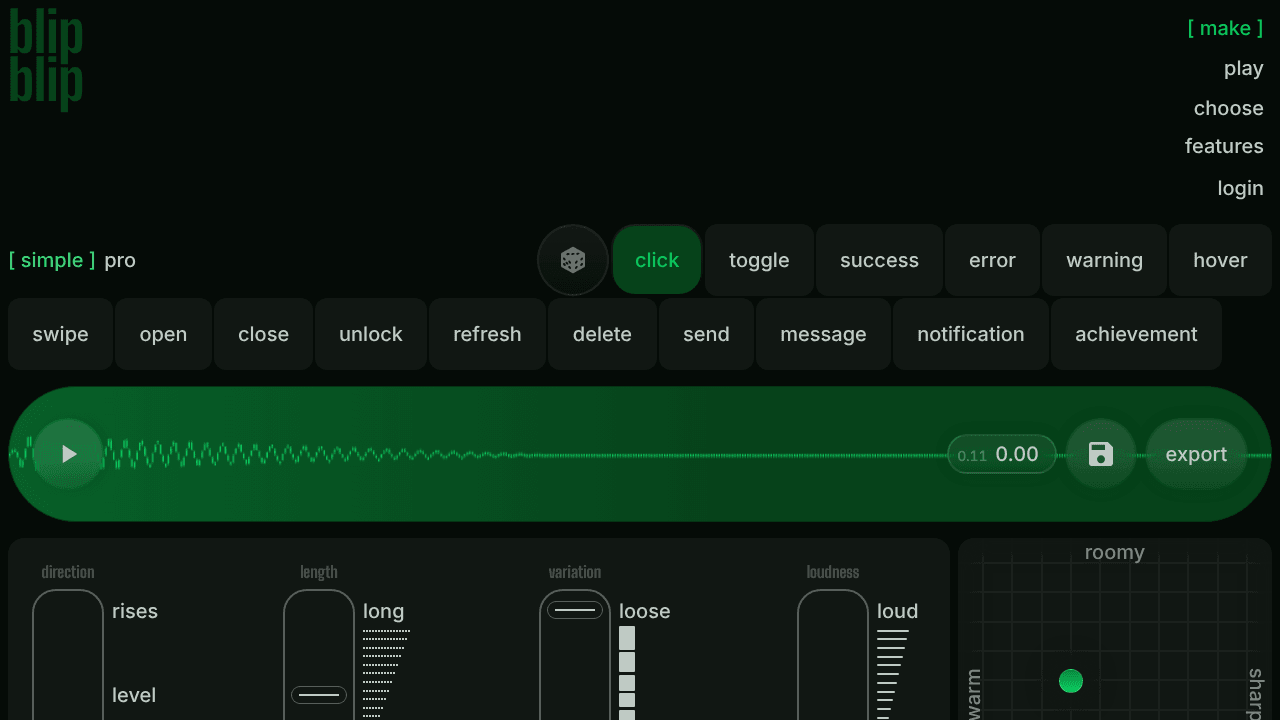This screenshot has width=1280, height=720.
Task: Click the variation slider handle
Action: 575,610
